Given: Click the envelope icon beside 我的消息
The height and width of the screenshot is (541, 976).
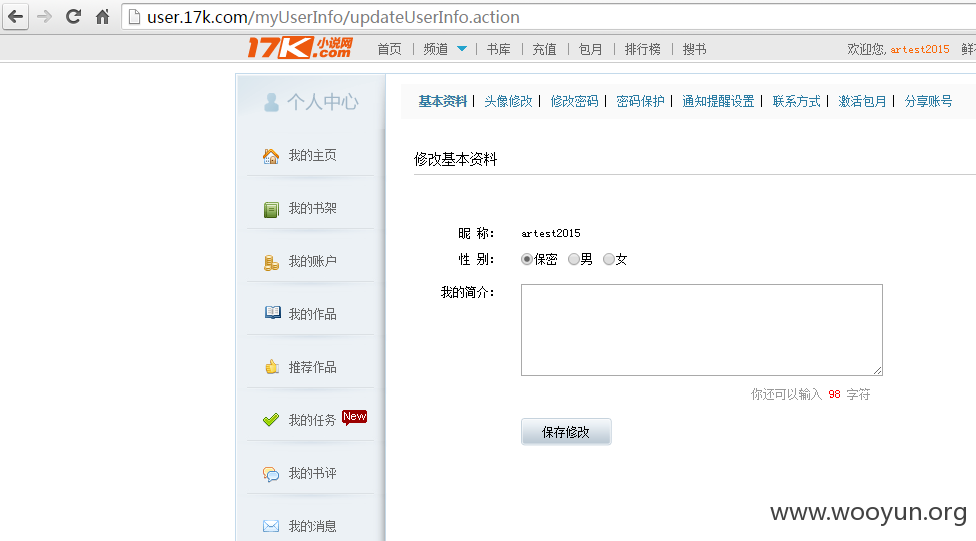Looking at the screenshot, I should click(x=271, y=527).
